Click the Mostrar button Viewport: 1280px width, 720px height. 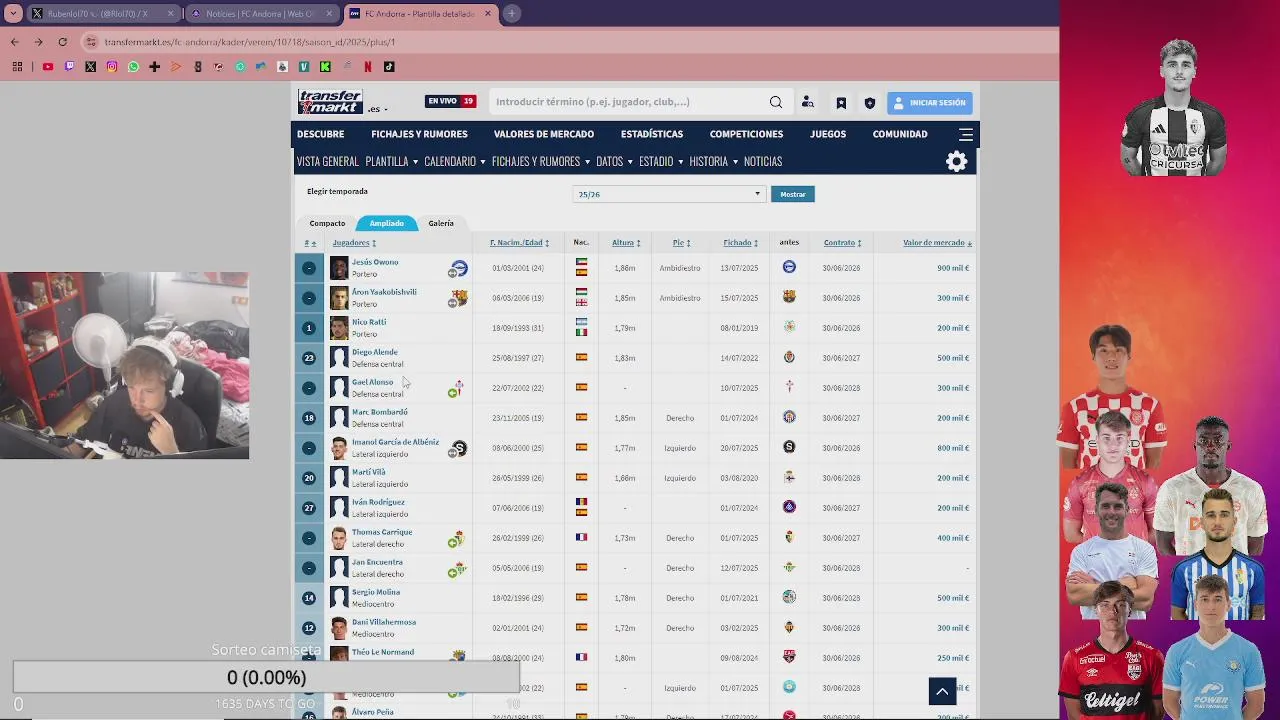click(793, 194)
